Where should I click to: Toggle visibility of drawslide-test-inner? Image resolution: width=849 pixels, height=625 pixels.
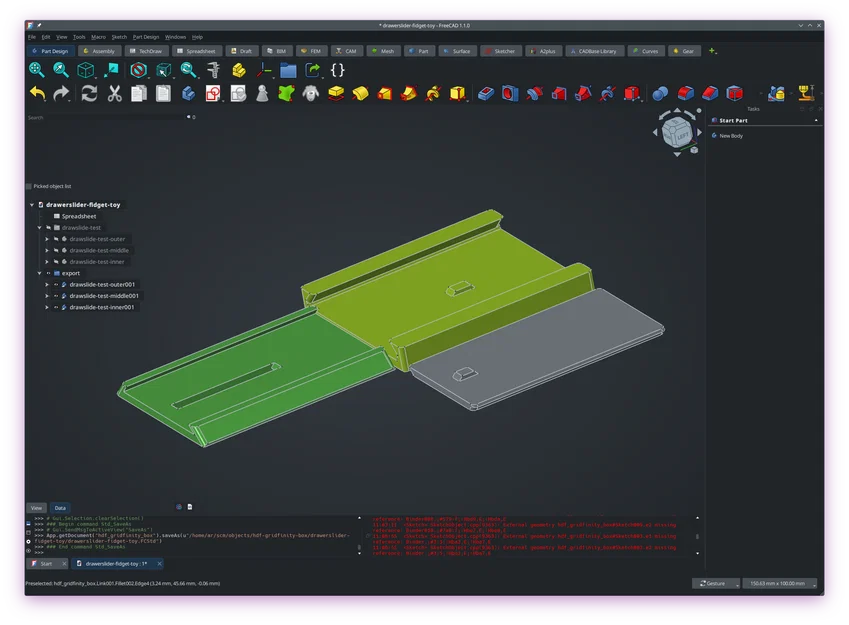point(56,262)
